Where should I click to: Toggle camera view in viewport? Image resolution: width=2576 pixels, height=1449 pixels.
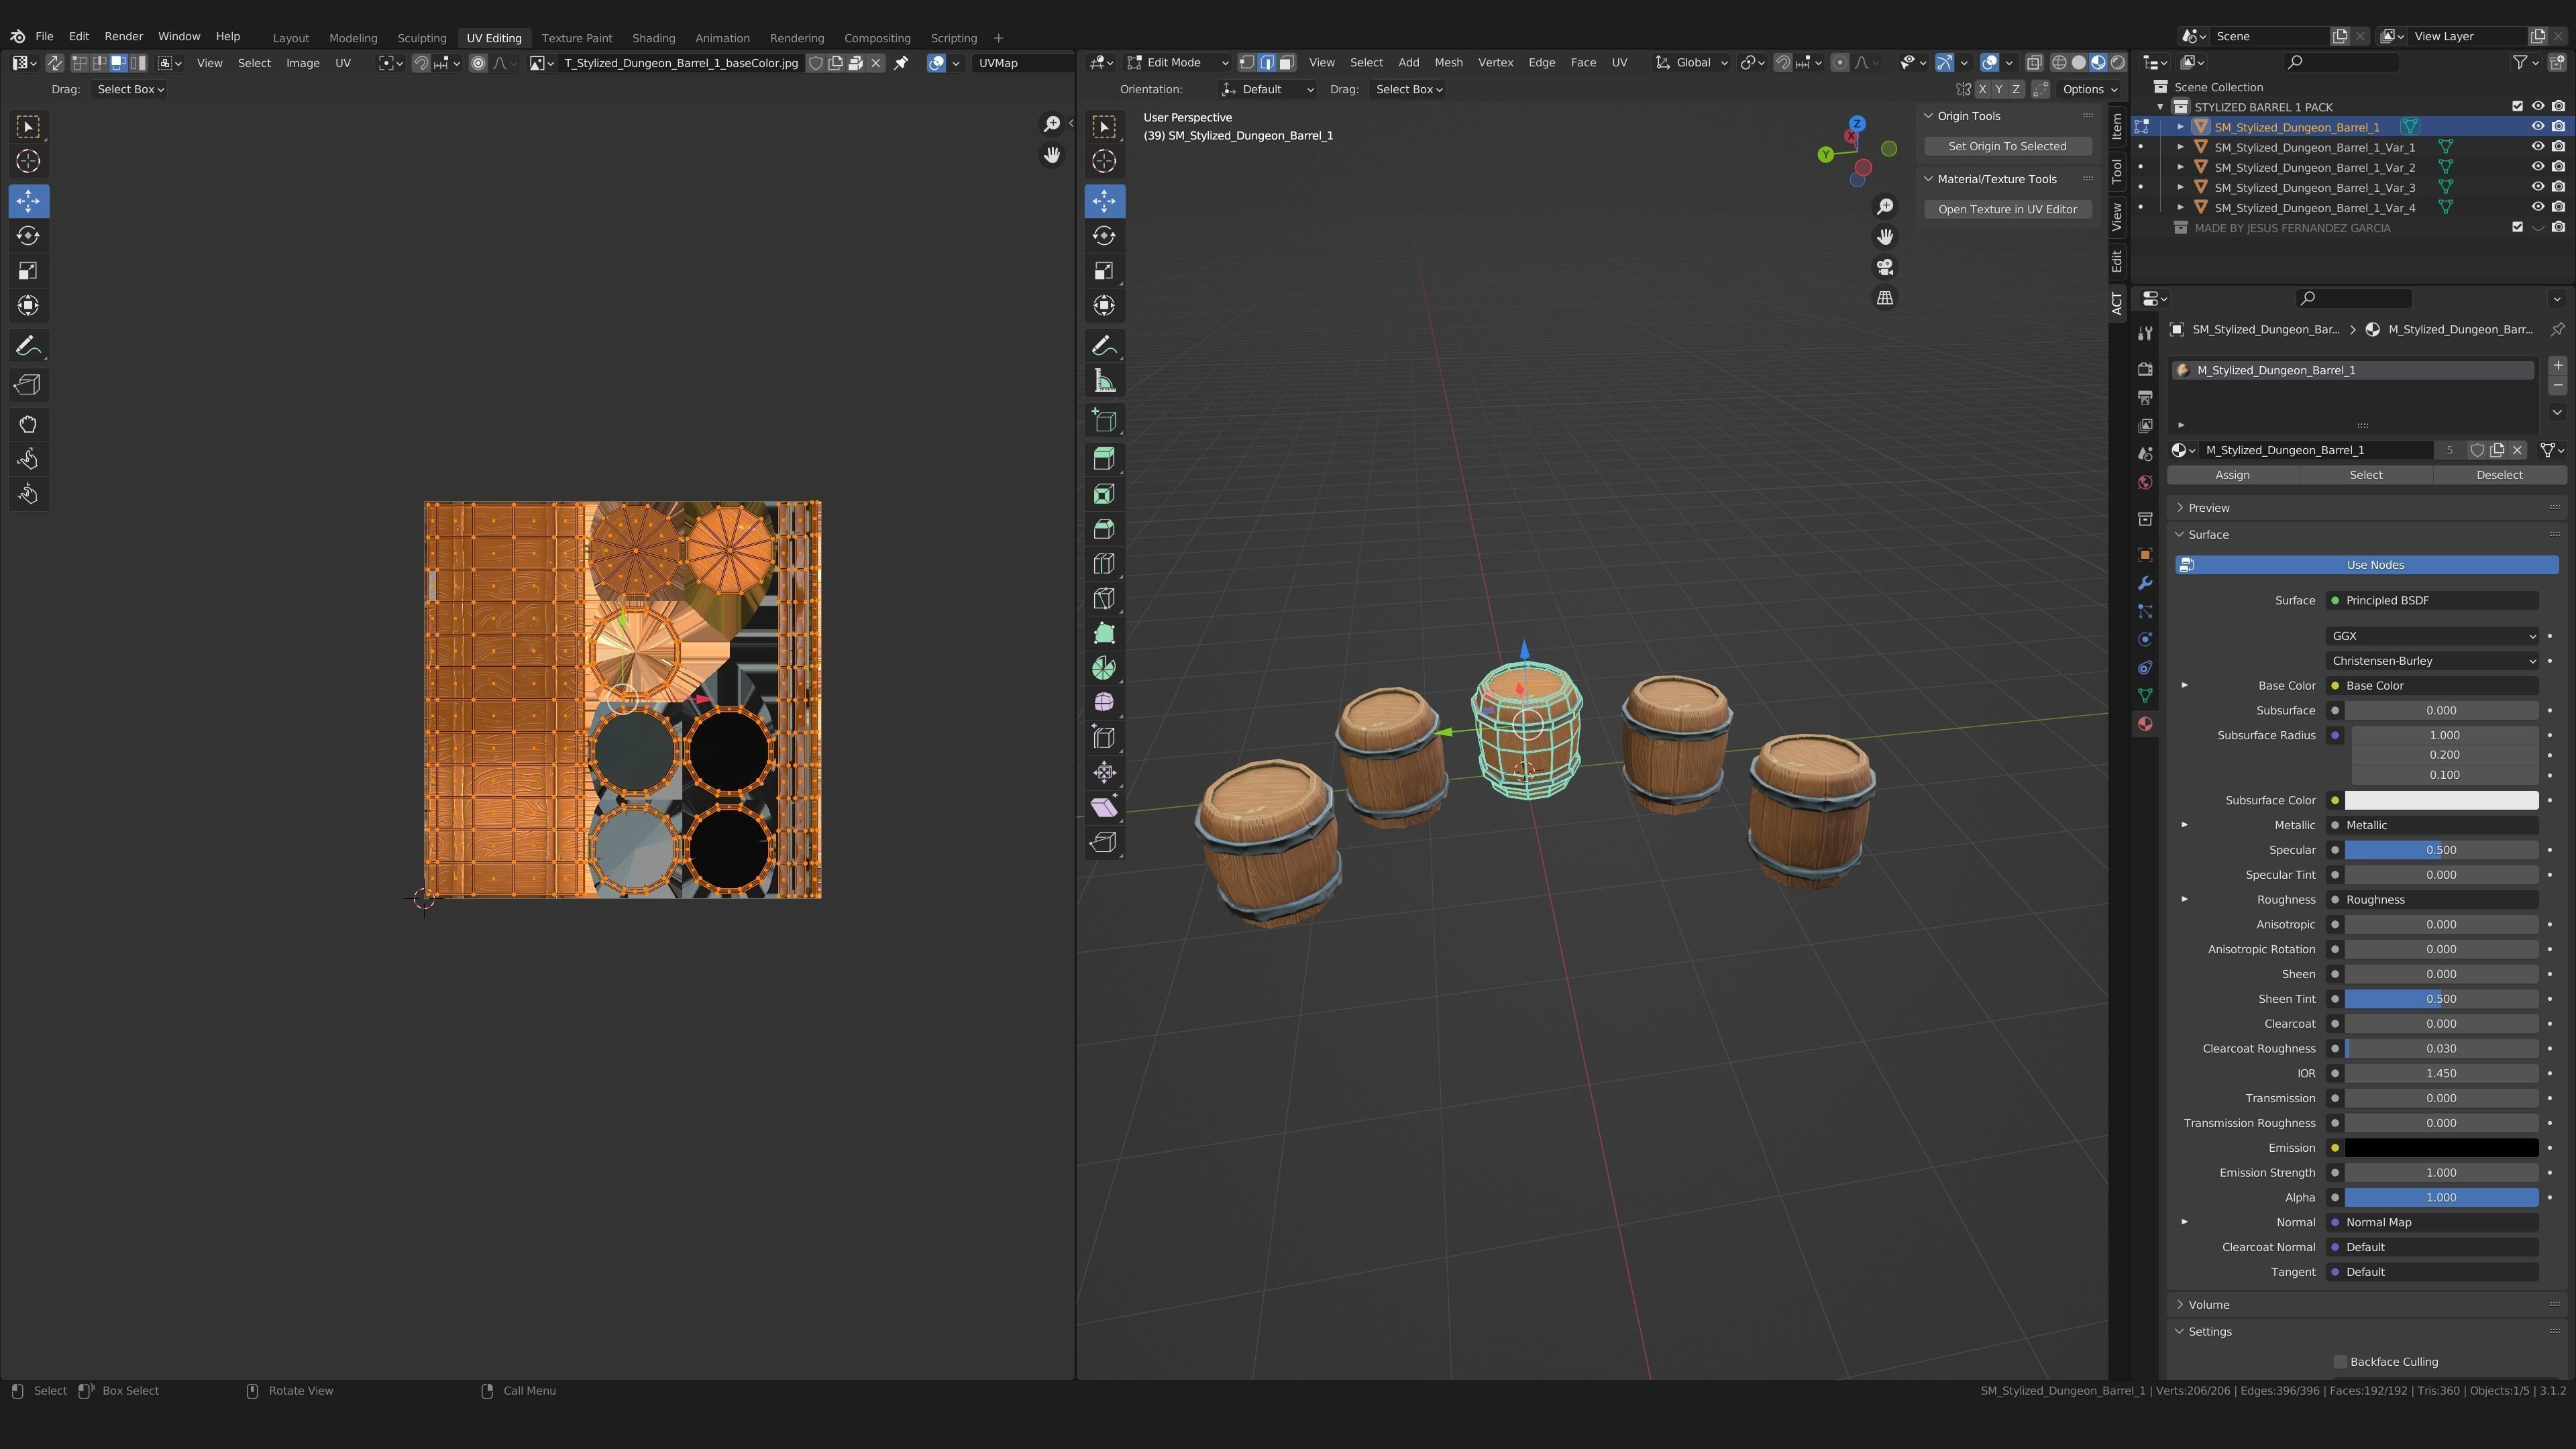(x=1885, y=268)
